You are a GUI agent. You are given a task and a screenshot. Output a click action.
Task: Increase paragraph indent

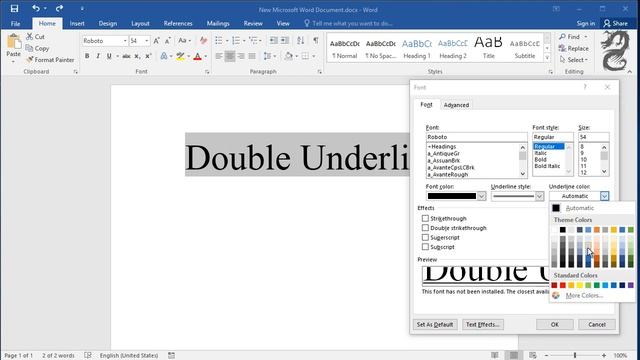[285, 40]
